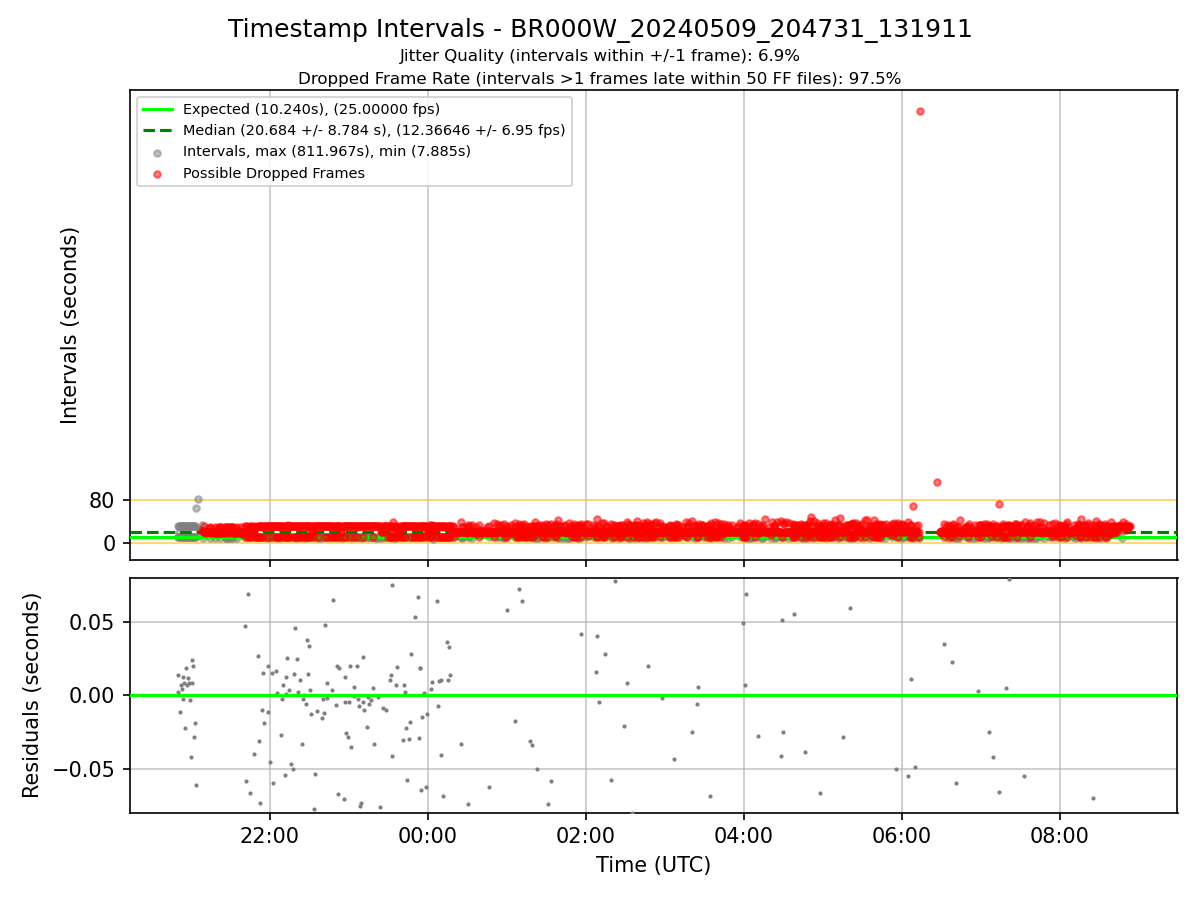This screenshot has width=1200, height=900.
Task: Click the Possible Dropped Frames legend entry
Action: point(274,173)
